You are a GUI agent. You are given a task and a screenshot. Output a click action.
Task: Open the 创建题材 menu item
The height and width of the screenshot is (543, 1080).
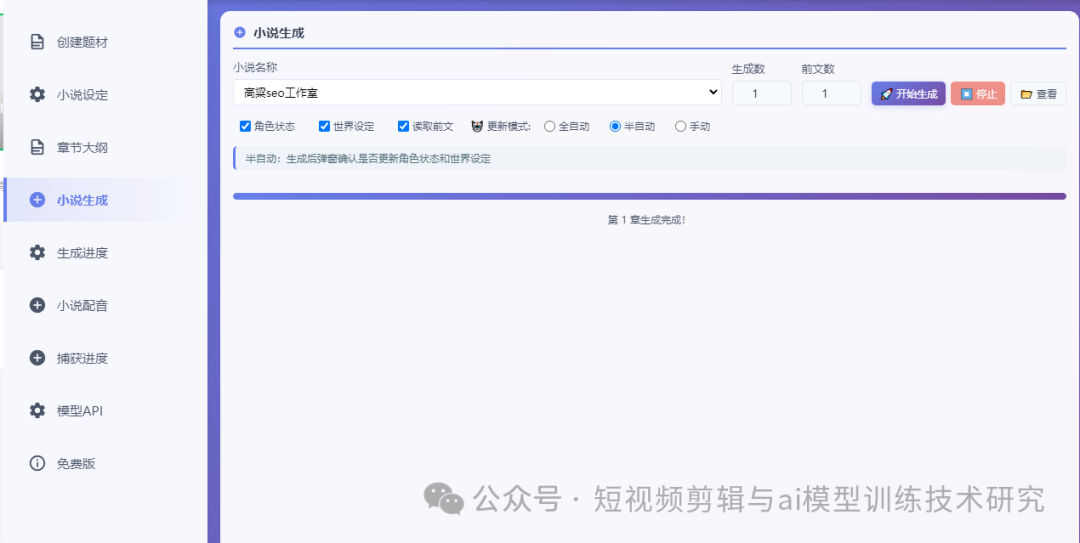click(x=105, y=42)
